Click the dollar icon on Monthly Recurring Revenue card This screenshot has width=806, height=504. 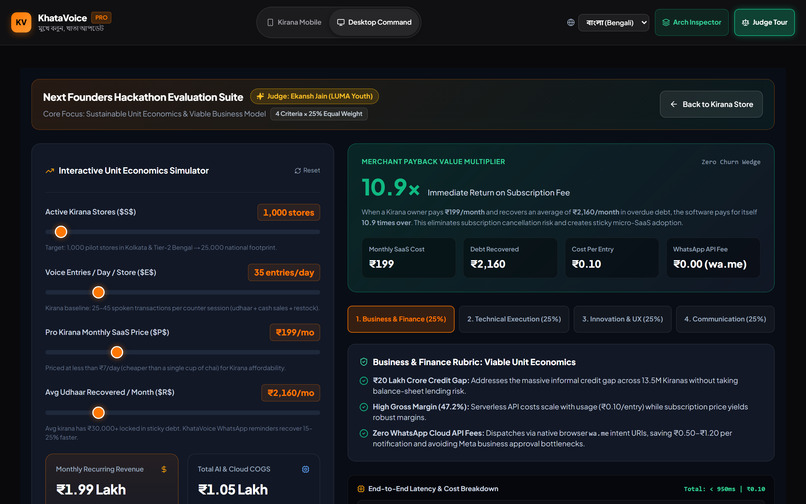pos(164,469)
